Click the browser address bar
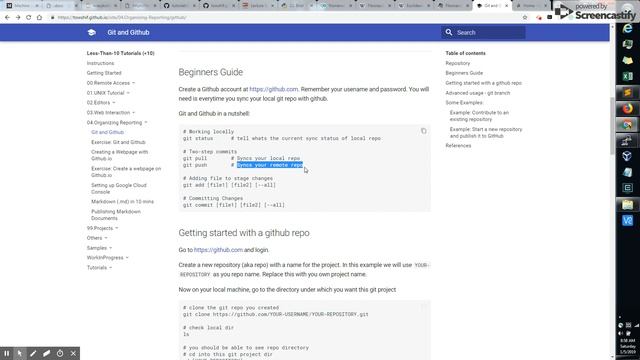 coord(286,18)
